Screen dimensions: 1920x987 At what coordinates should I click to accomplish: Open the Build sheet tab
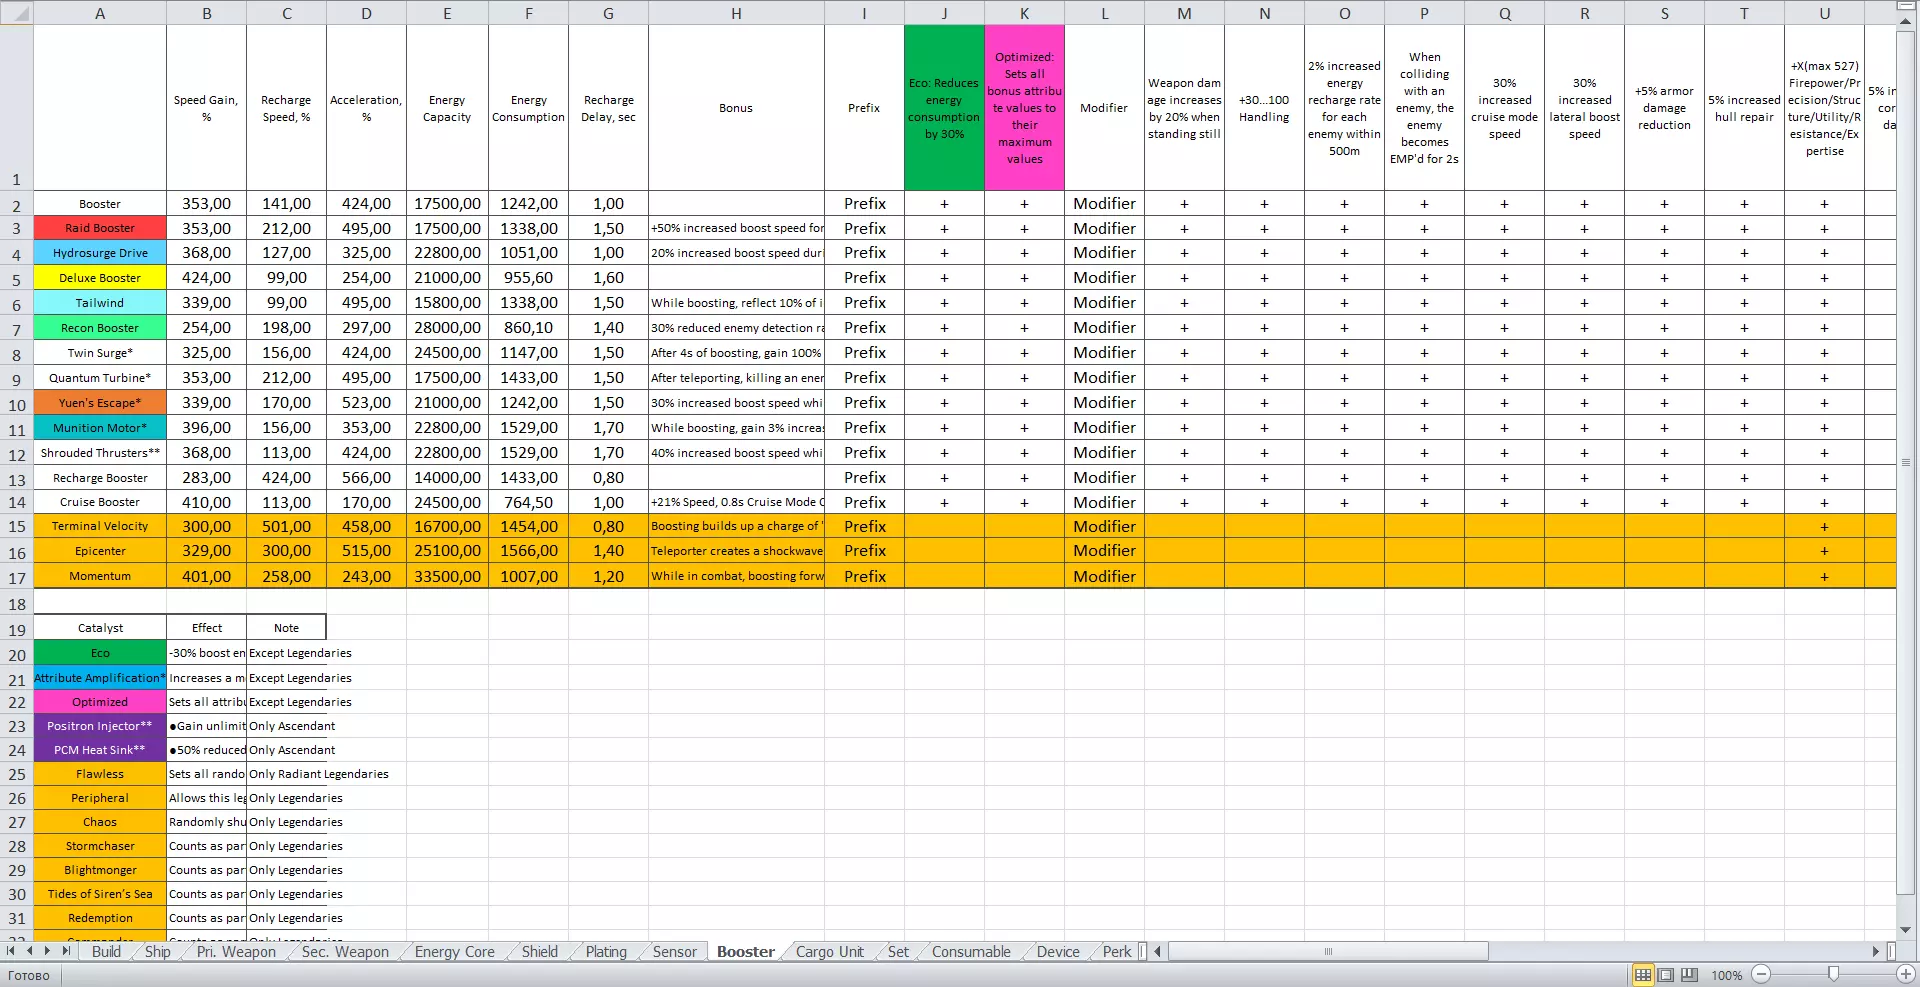tap(106, 952)
